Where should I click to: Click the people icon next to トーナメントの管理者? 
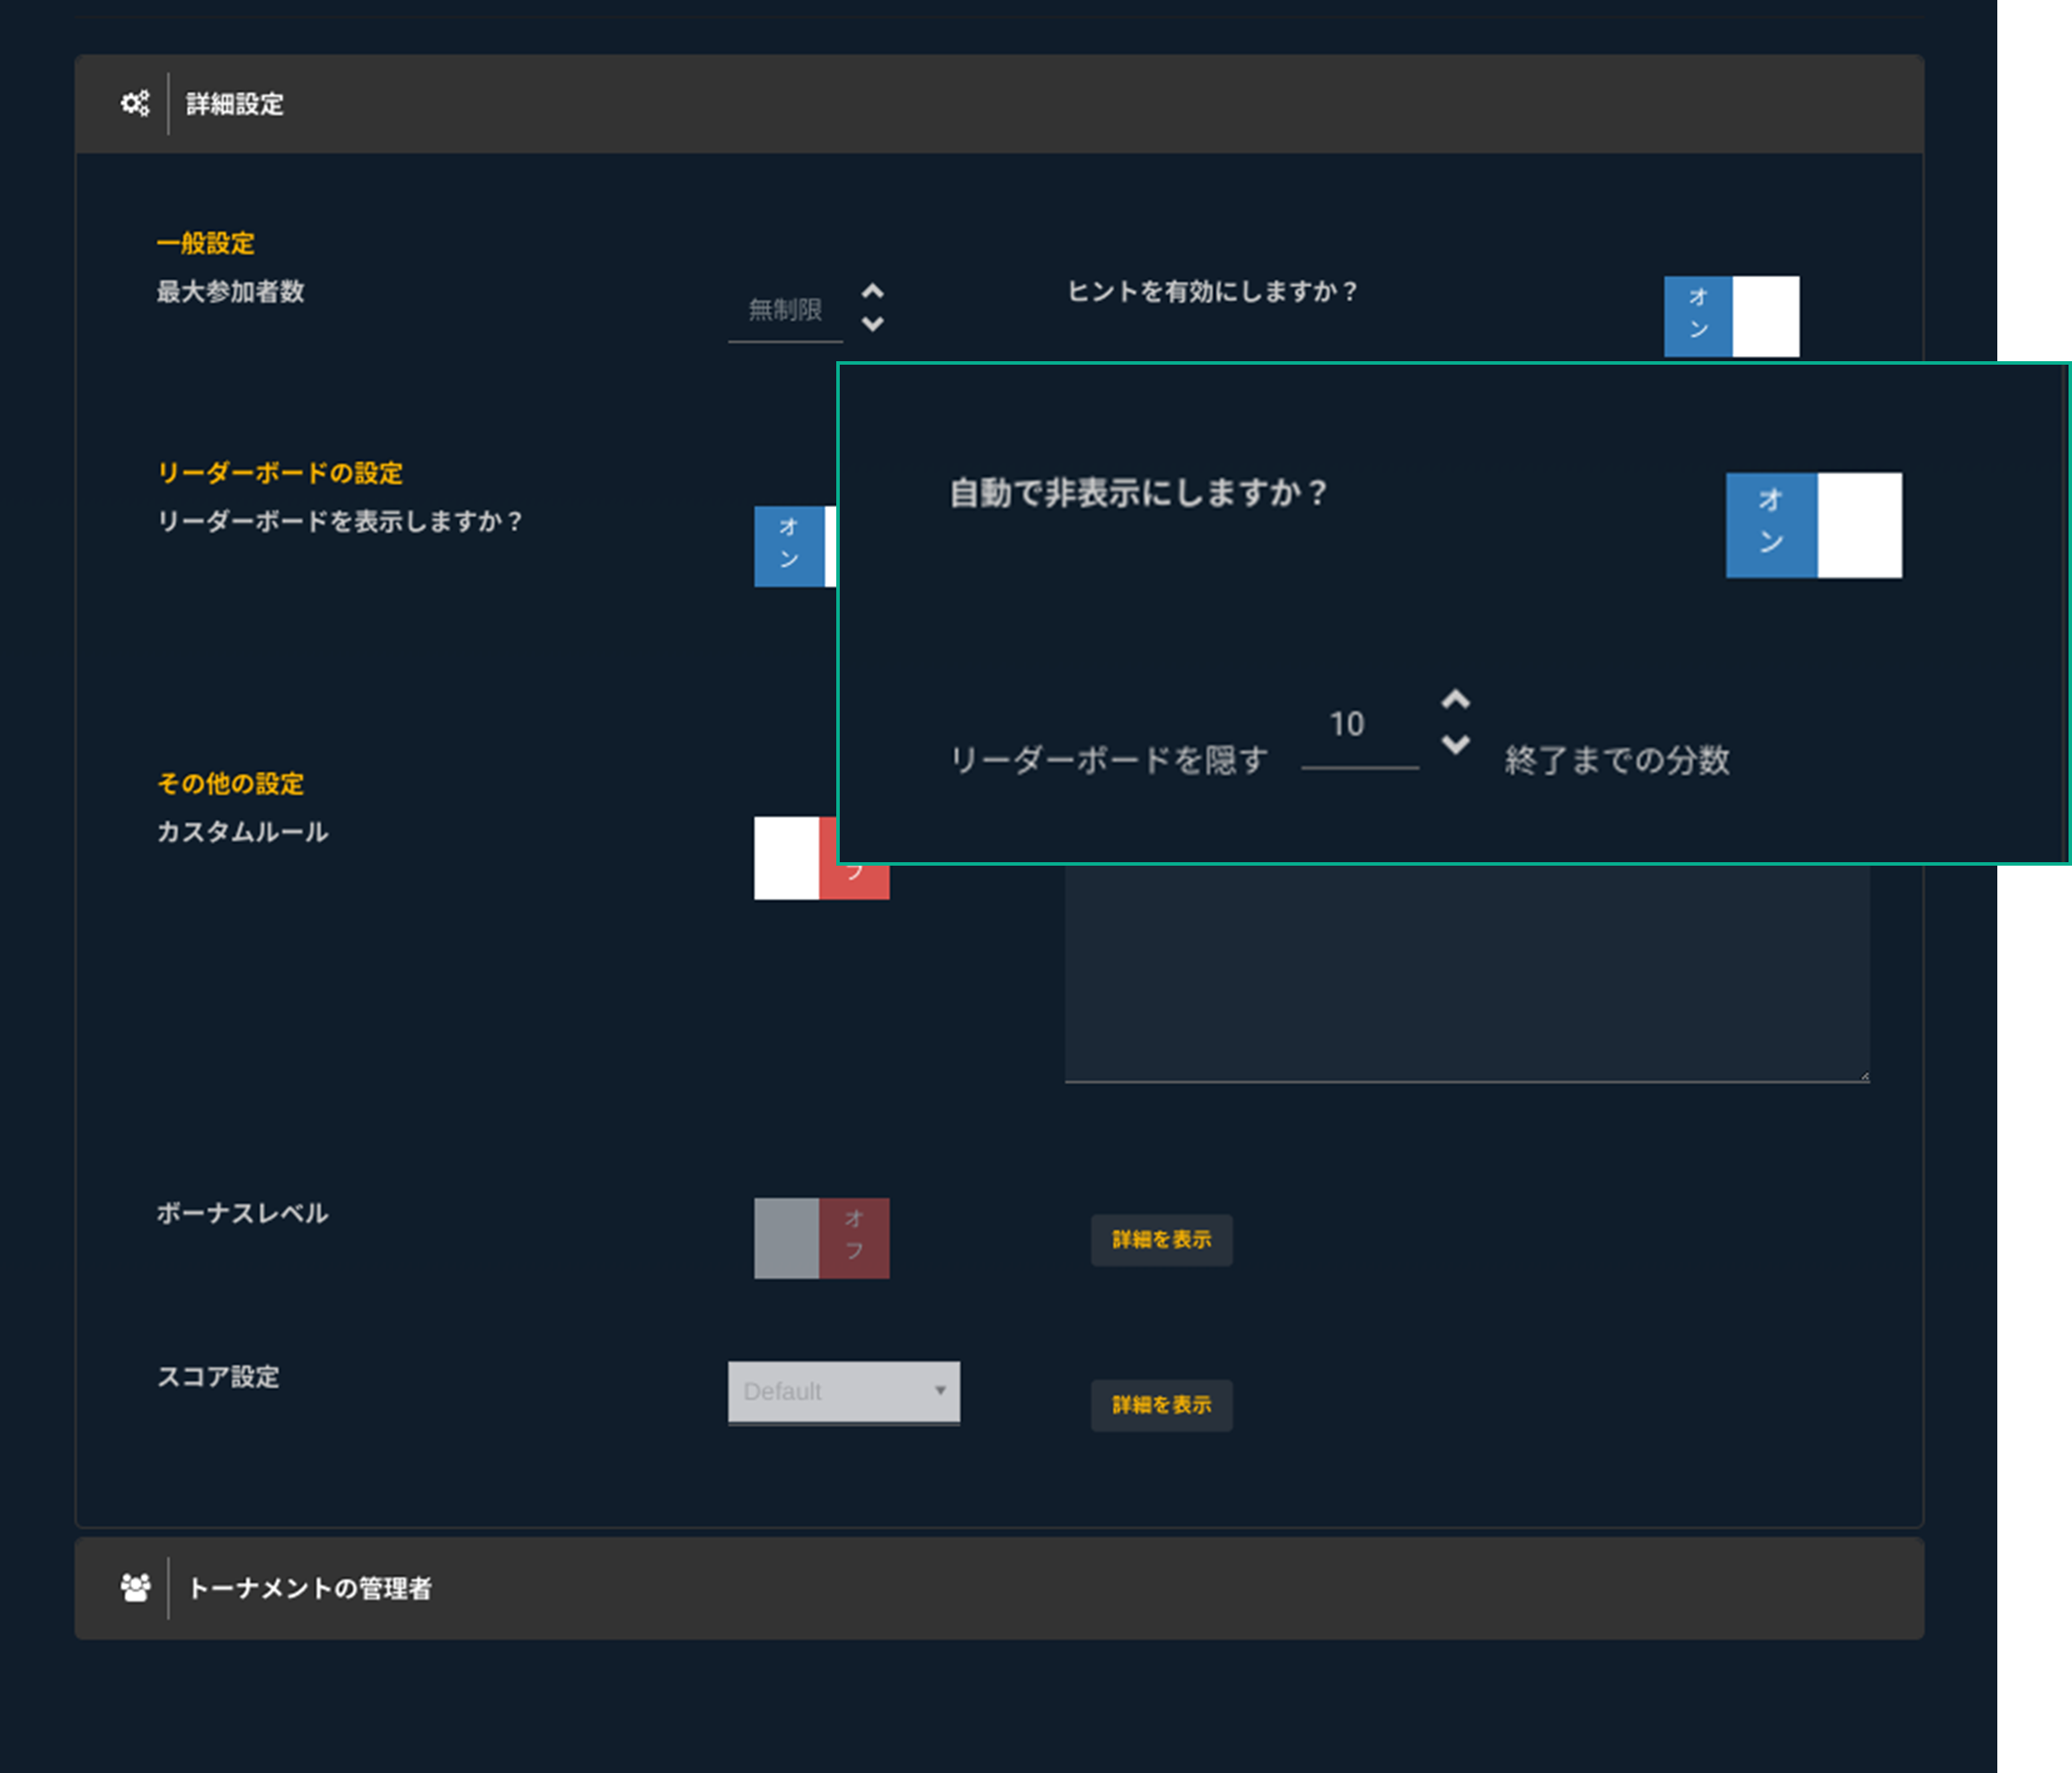tap(135, 1588)
